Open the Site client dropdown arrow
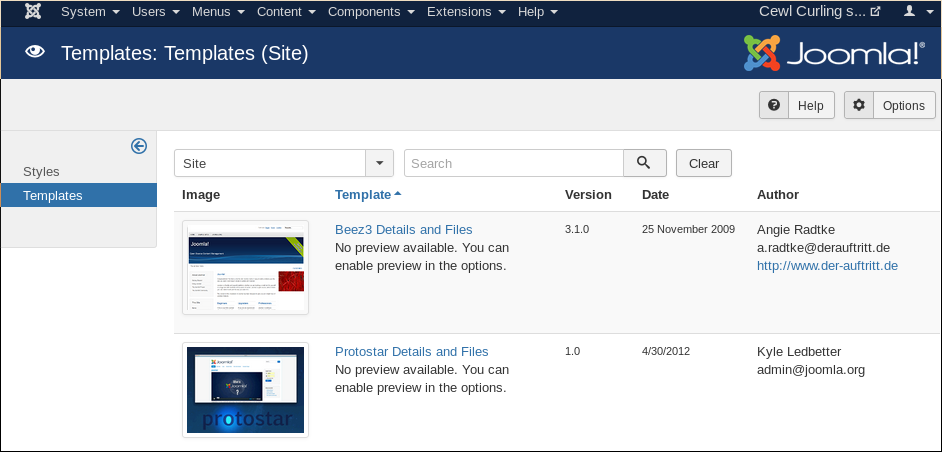 click(380, 163)
